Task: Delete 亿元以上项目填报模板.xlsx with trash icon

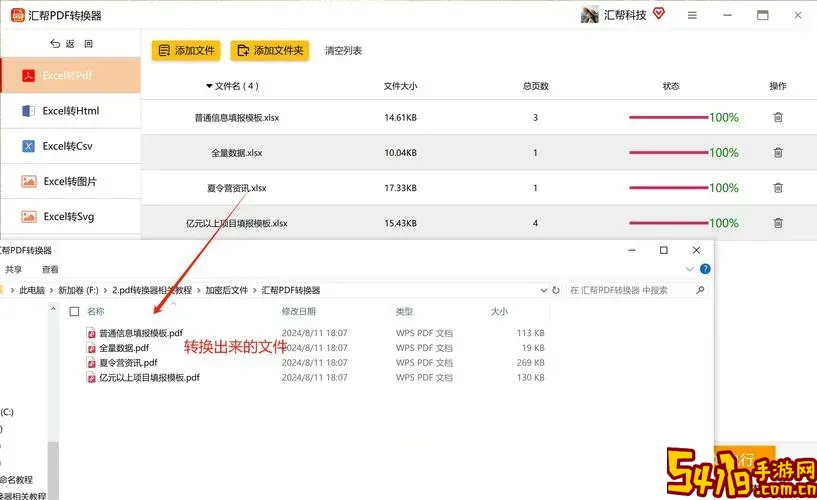Action: tap(778, 223)
